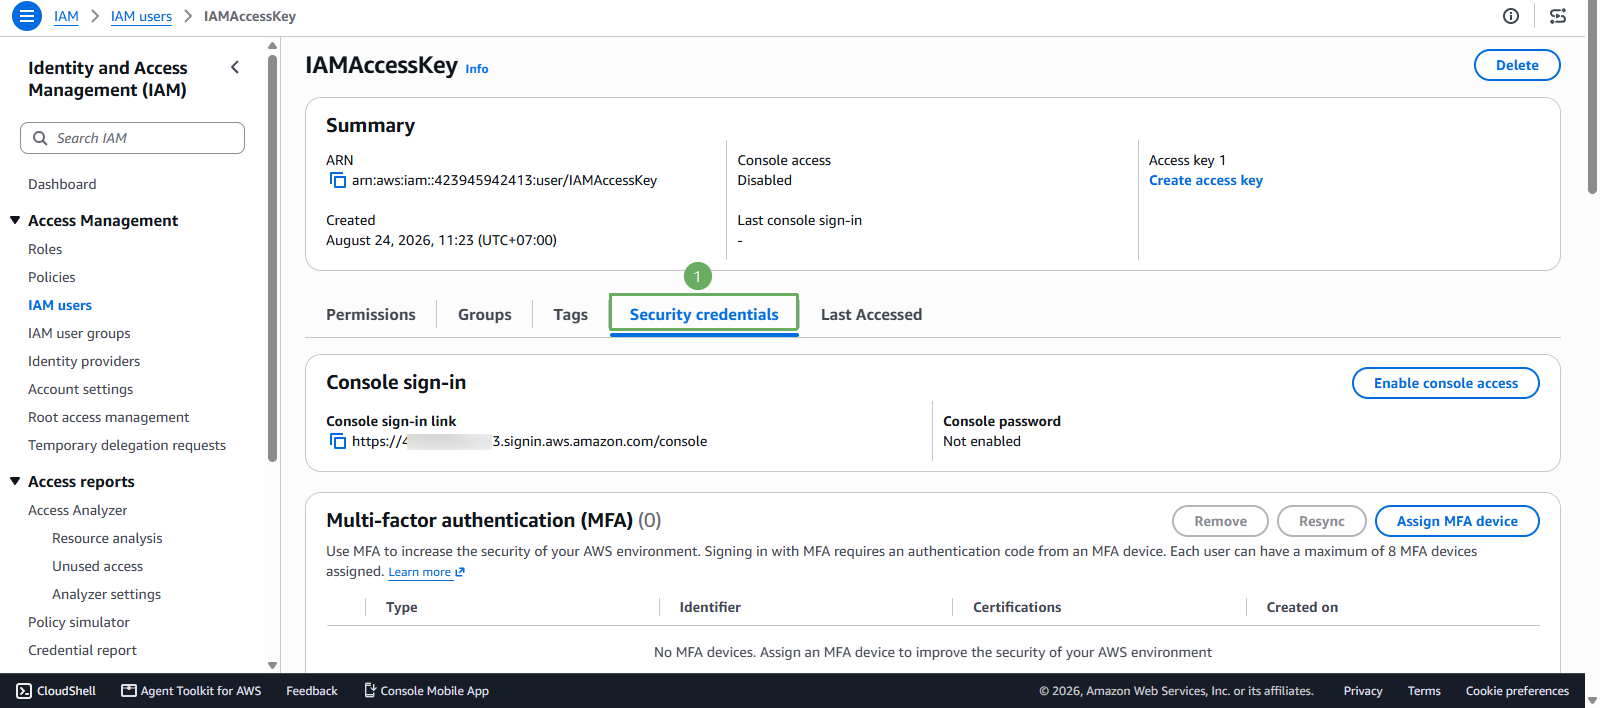Open Policy simulator in sidebar
1600x708 pixels.
[79, 622]
